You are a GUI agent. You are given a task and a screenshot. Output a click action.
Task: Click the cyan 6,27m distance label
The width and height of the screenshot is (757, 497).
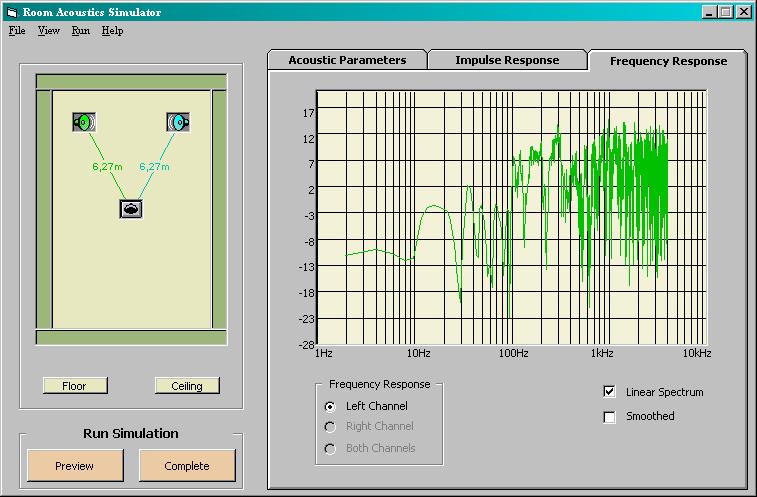[x=154, y=167]
